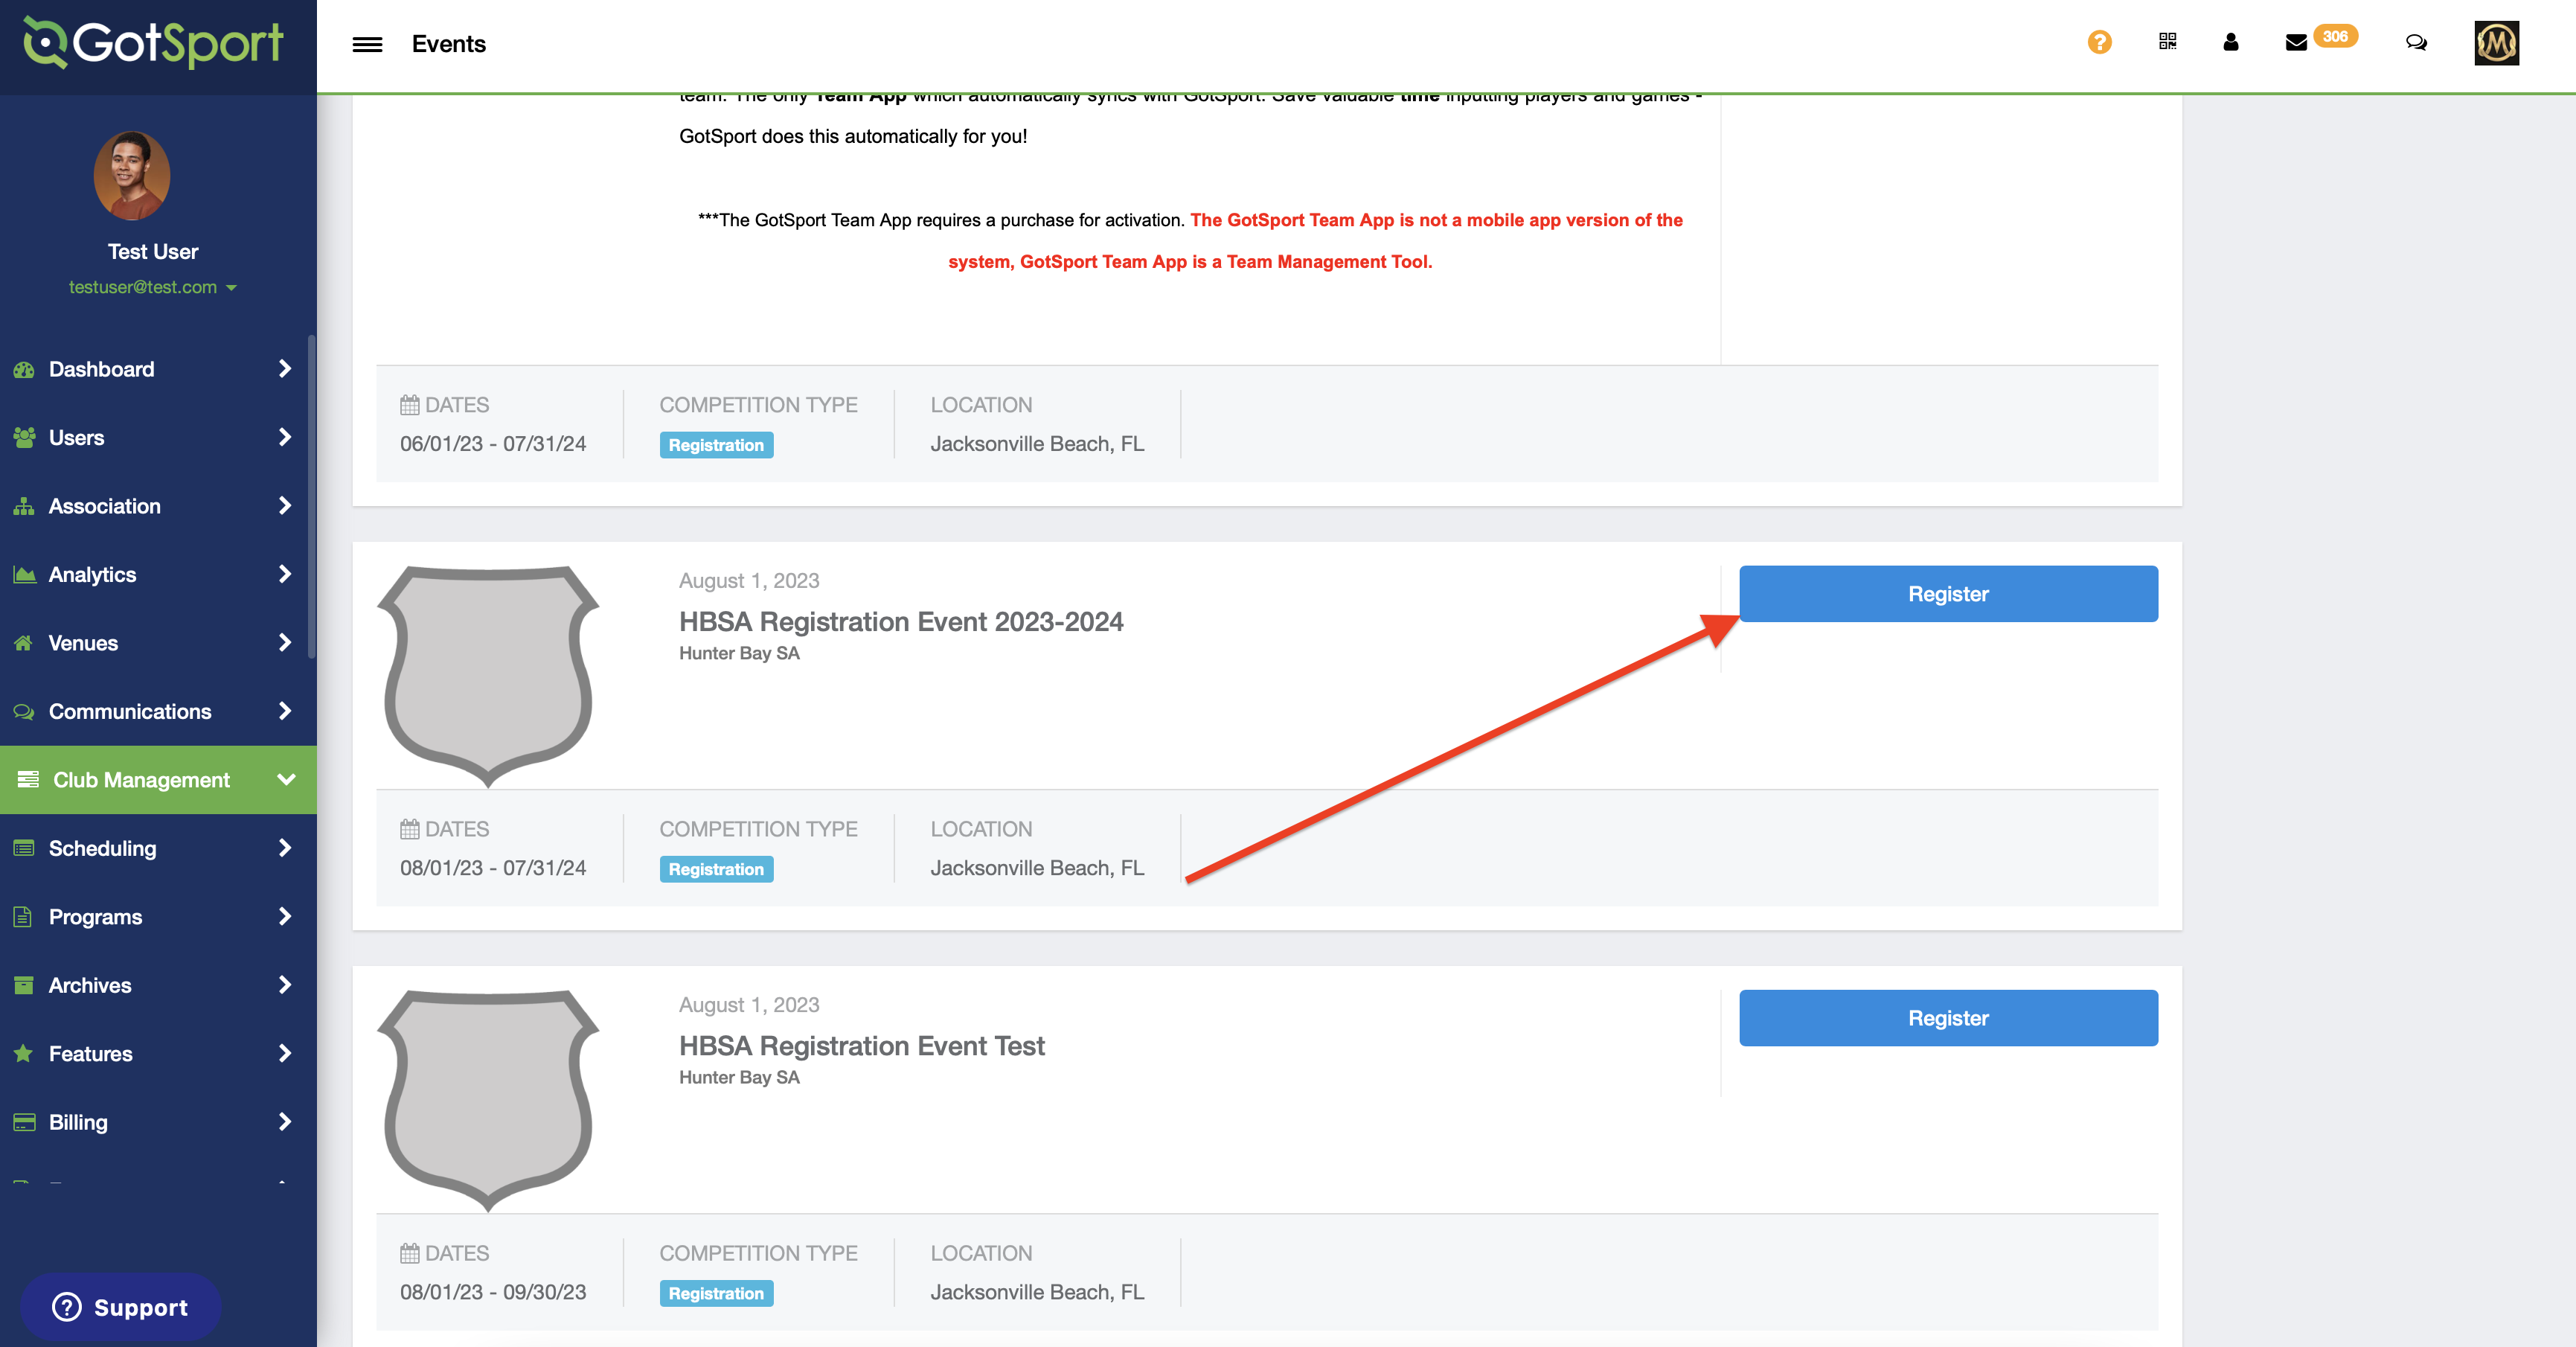Open the Dashboard menu item
This screenshot has width=2576, height=1347.
pyautogui.click(x=158, y=369)
